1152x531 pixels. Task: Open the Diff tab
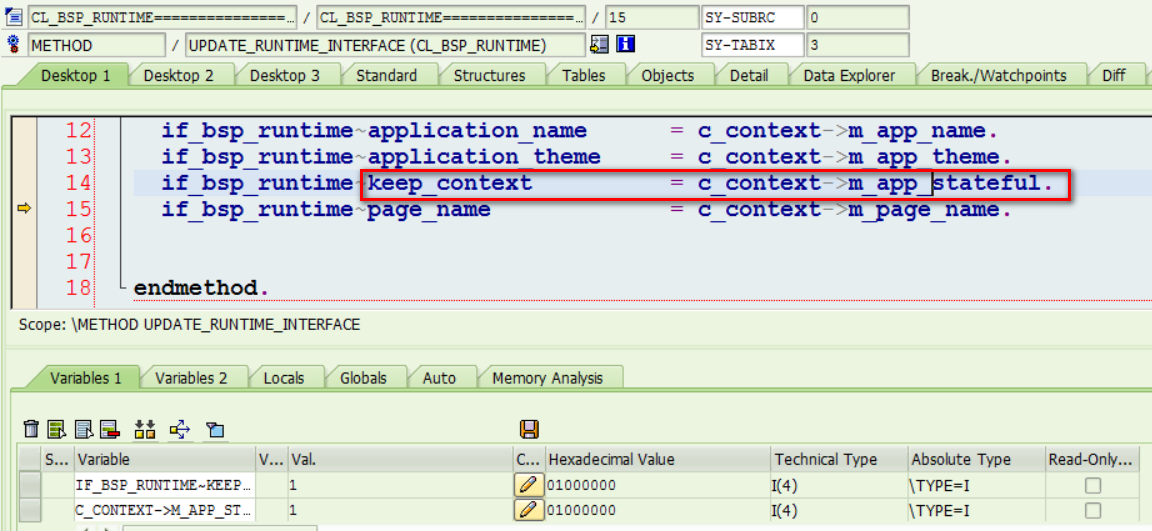tap(1114, 76)
